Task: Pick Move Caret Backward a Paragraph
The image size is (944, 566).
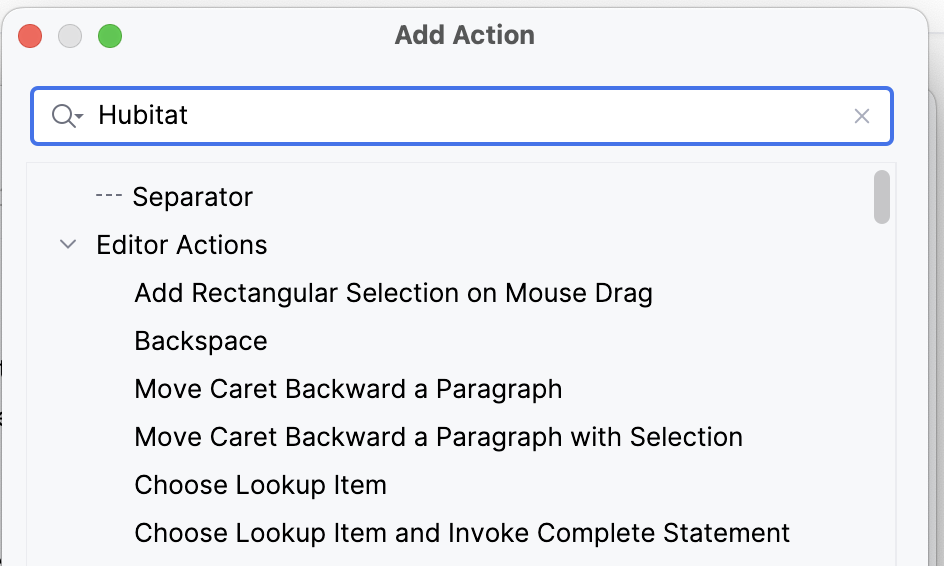Action: coord(348,390)
